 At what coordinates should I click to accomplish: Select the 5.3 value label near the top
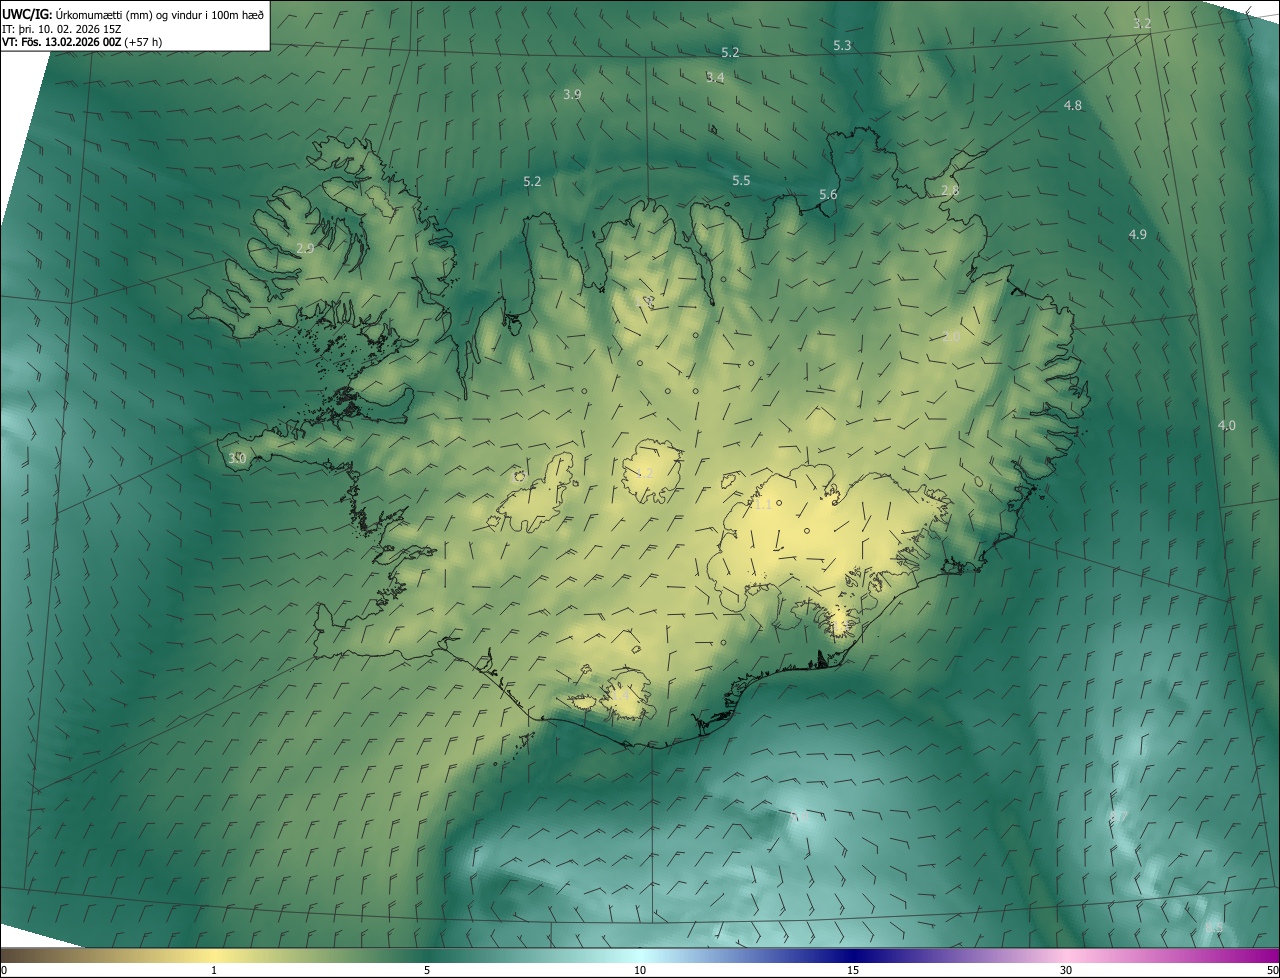[842, 46]
